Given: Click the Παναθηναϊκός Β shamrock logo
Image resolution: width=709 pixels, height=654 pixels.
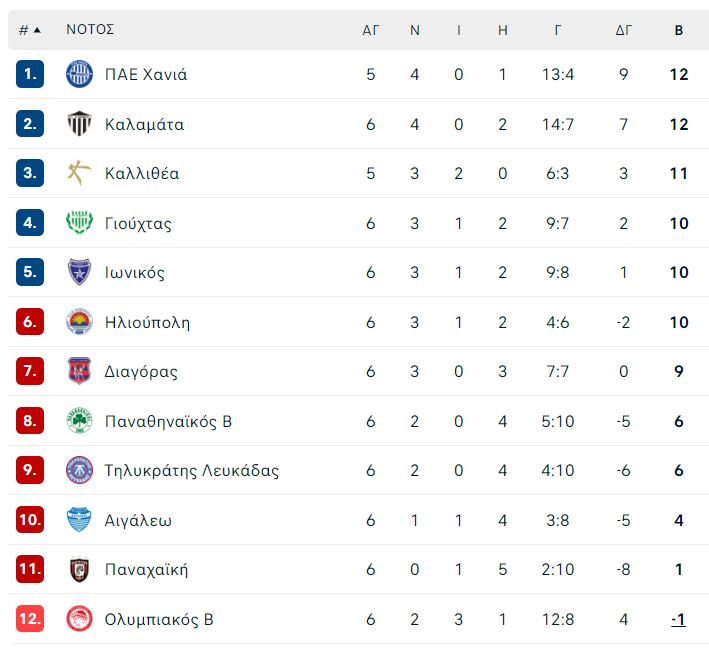Looking at the screenshot, I should (79, 421).
